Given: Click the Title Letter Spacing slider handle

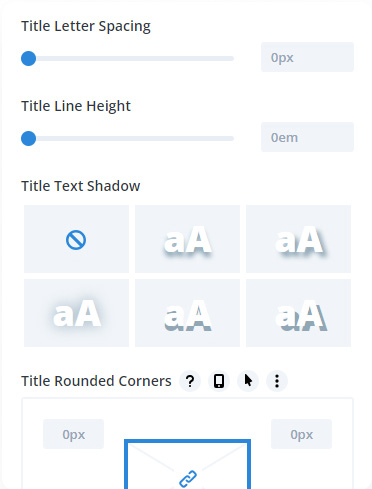Looking at the screenshot, I should 29,59.
